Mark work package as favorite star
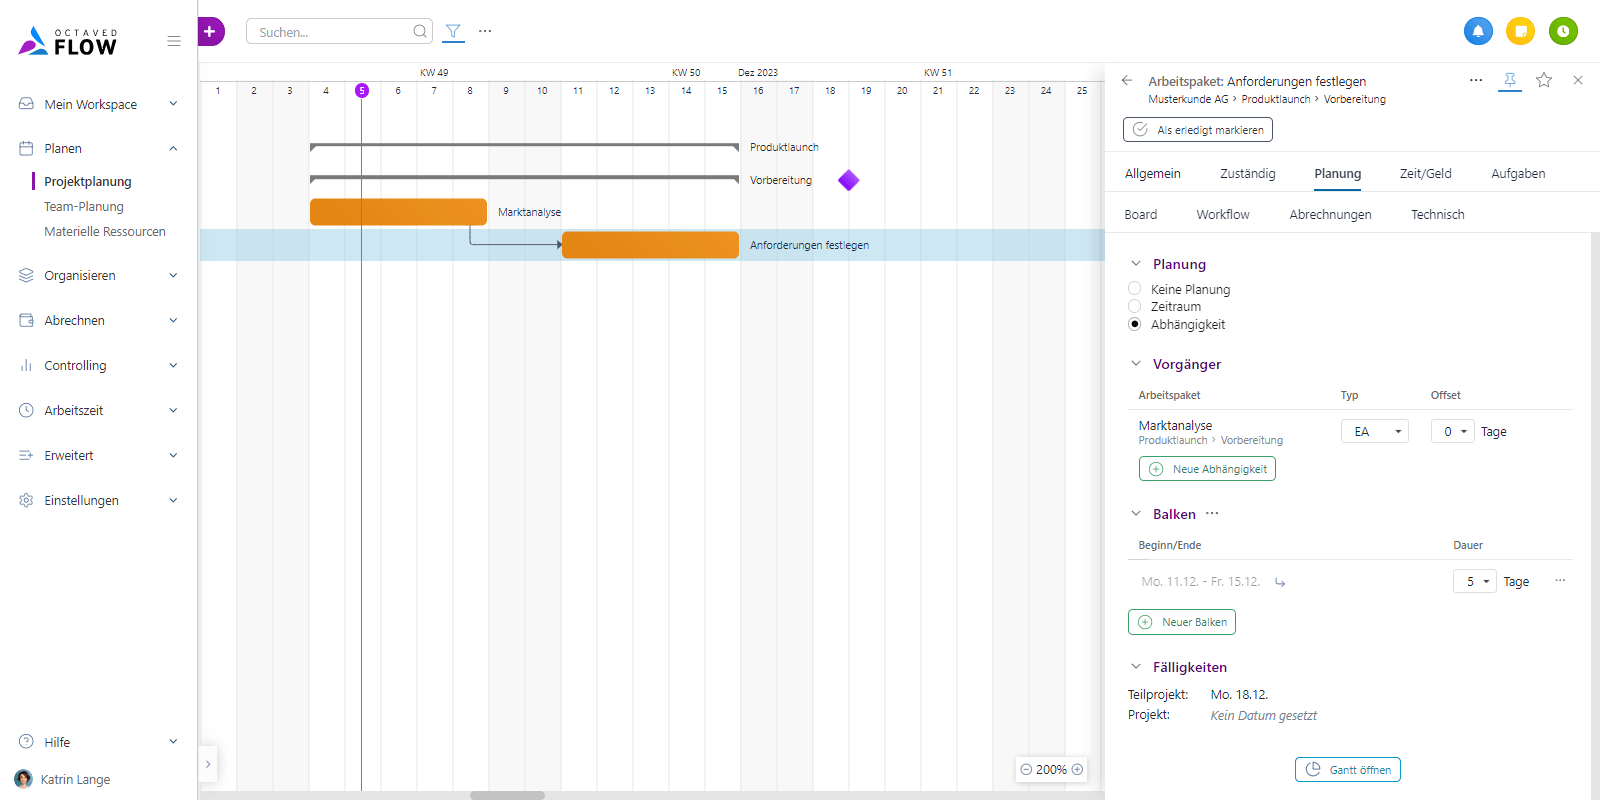The image size is (1600, 800). pos(1544,80)
